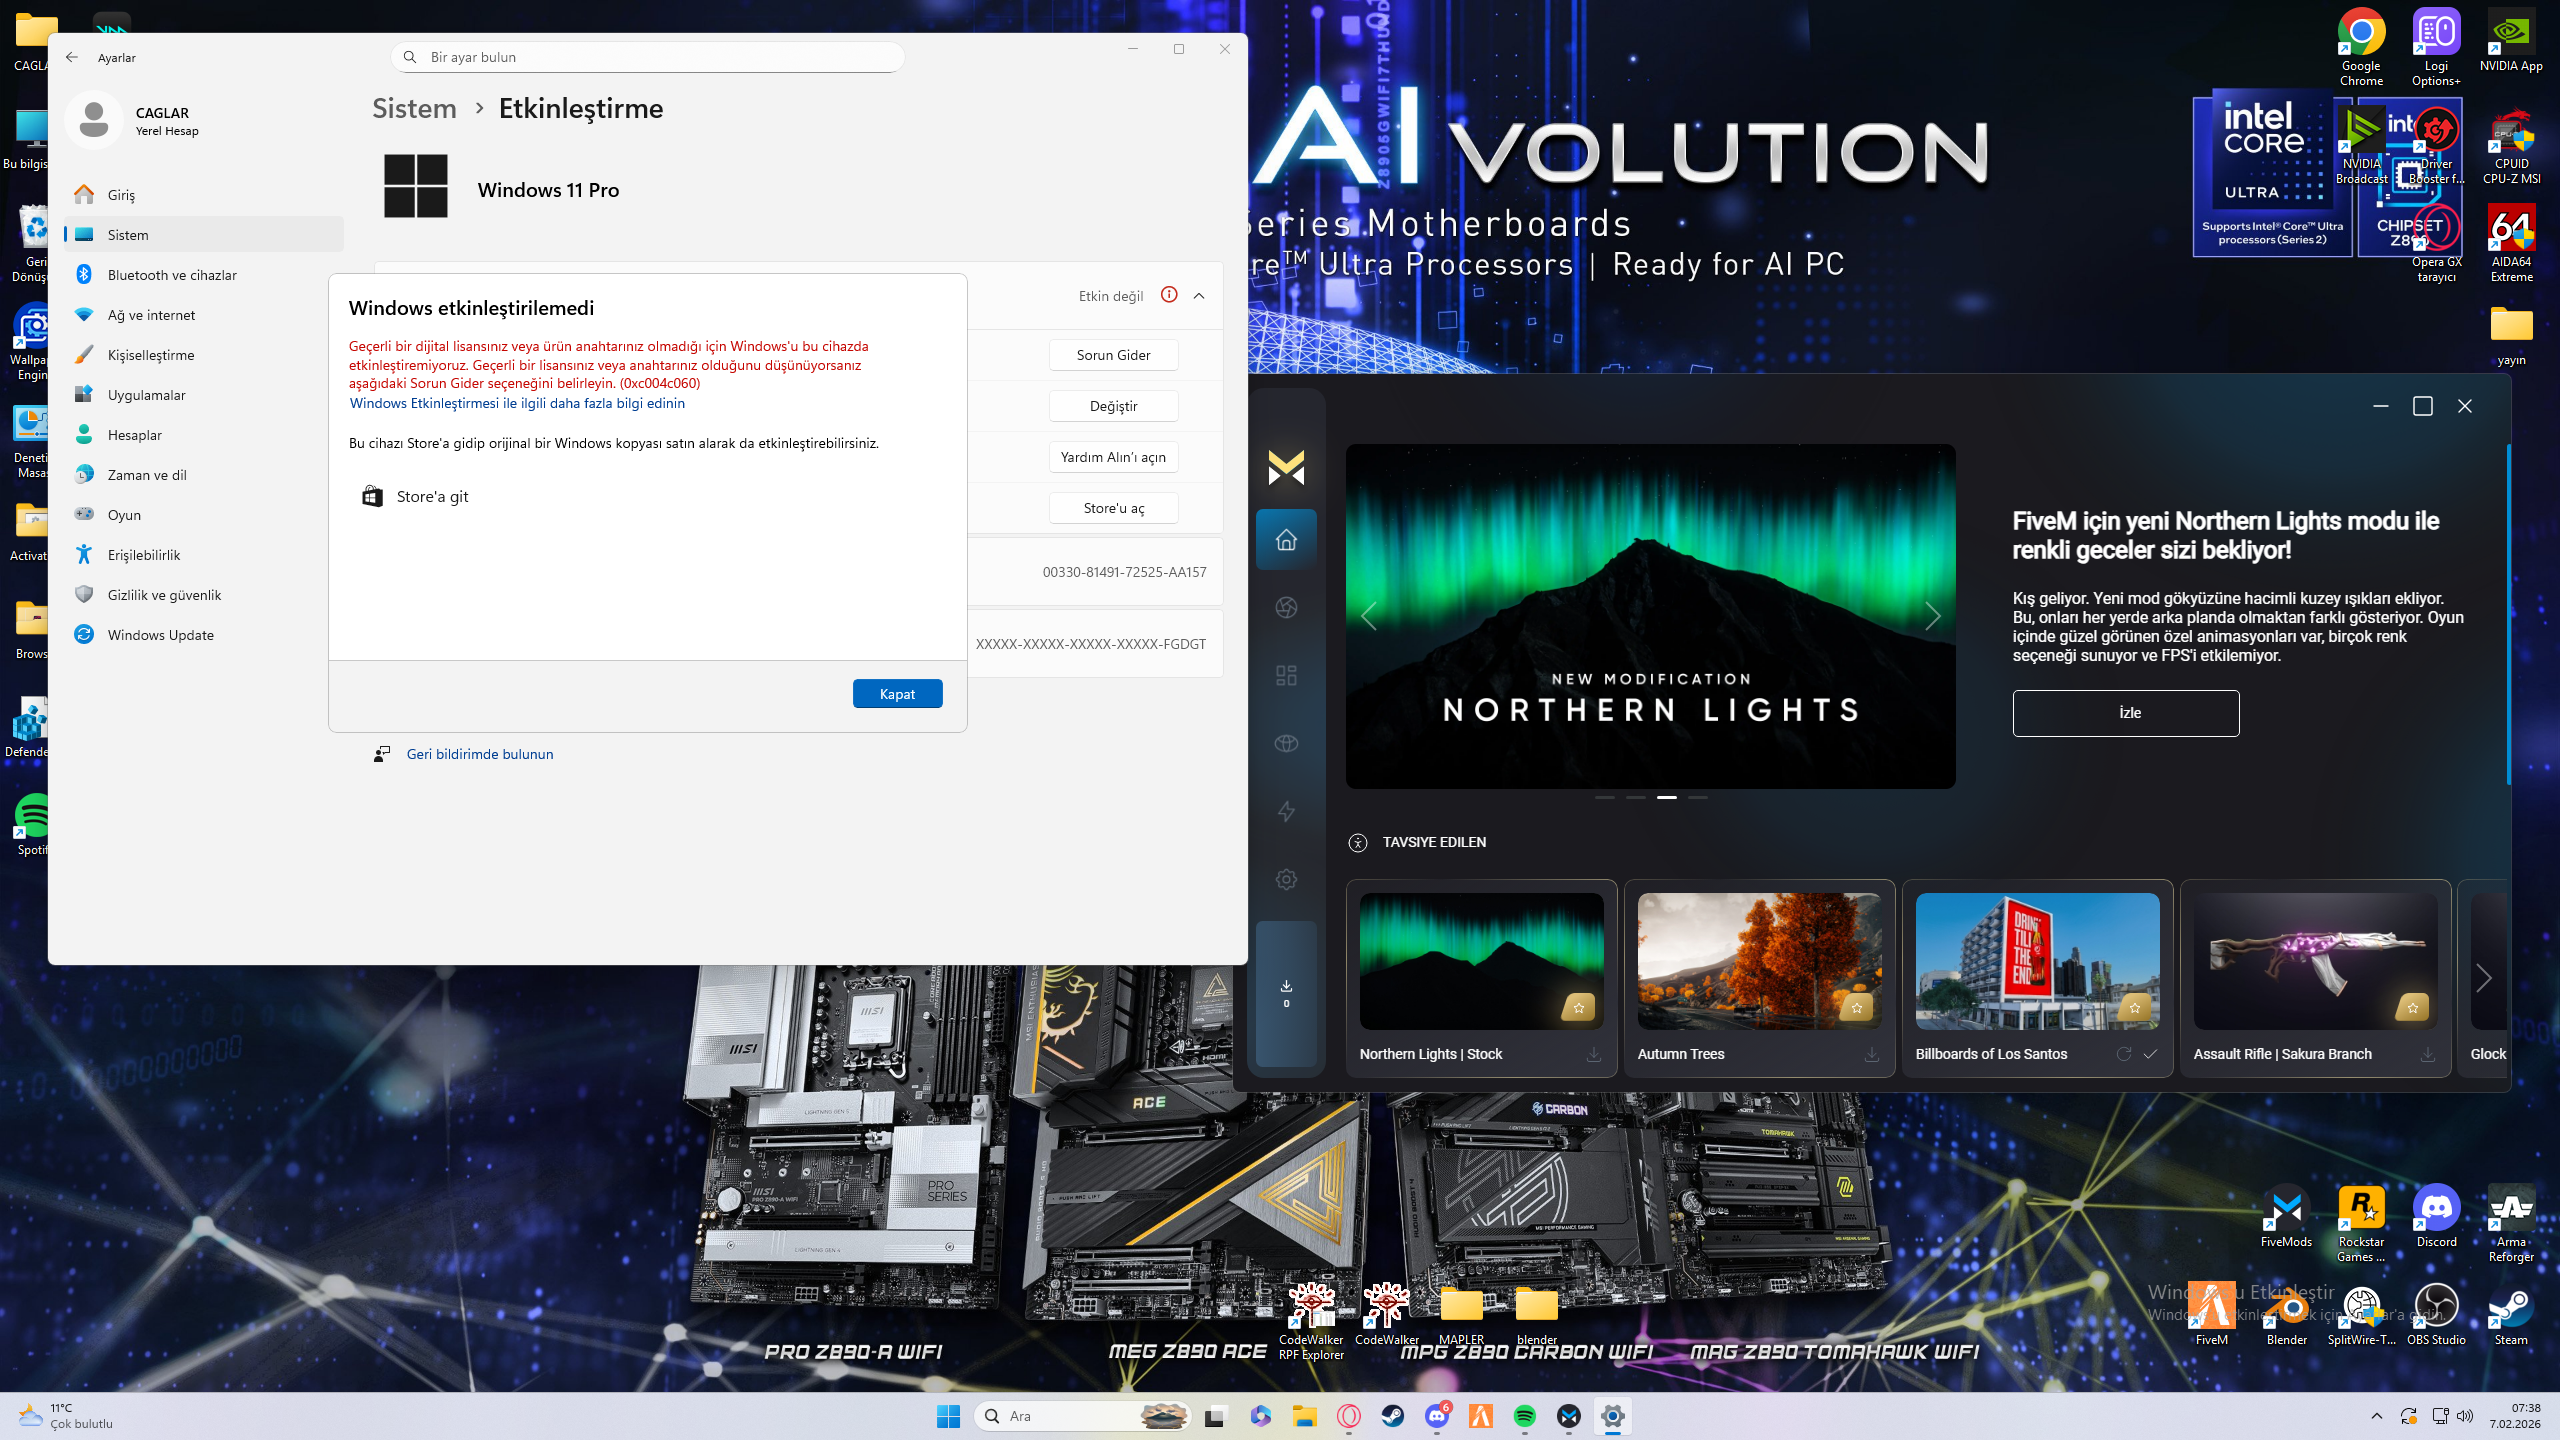
Task: Open Ağ ve internet settings
Action: (x=204, y=315)
